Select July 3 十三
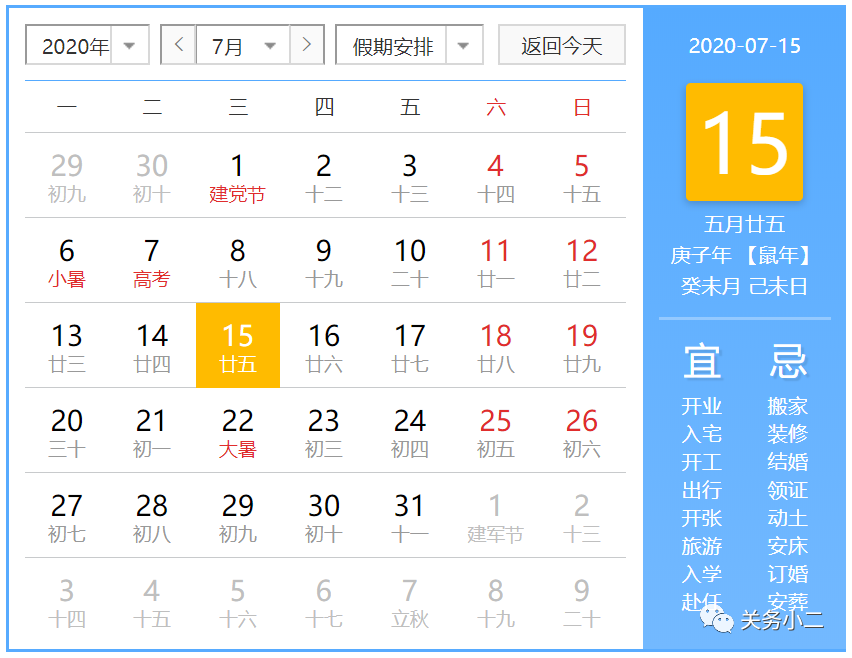Viewport: 852px width, 658px height. 410,176
